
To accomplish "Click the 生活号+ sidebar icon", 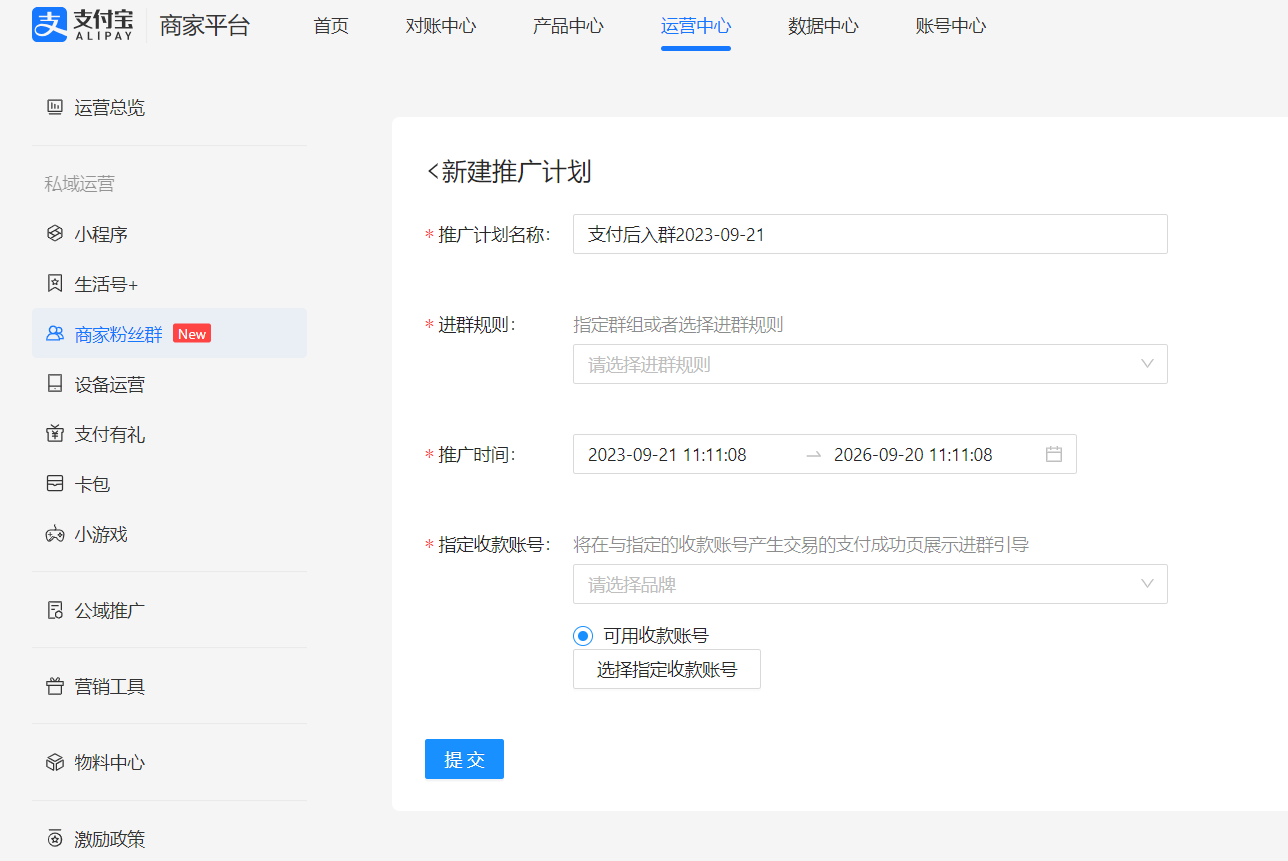I will (x=55, y=284).
